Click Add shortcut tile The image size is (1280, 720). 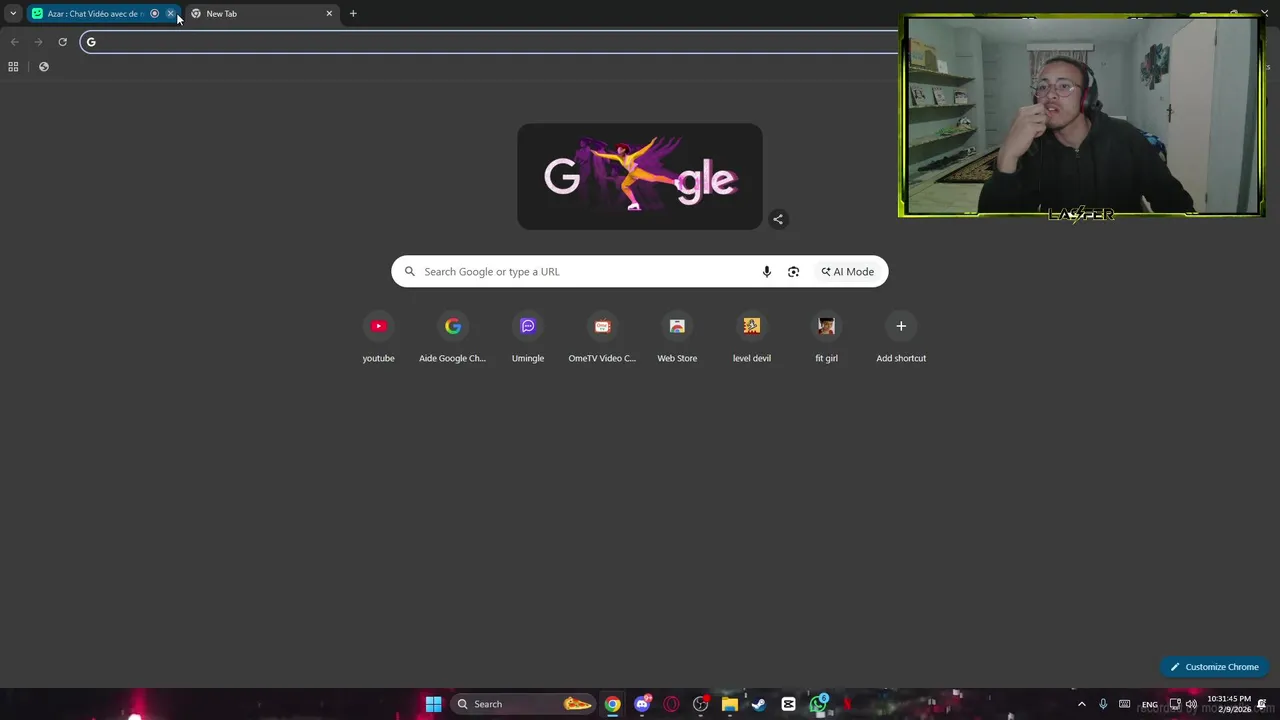click(901, 338)
